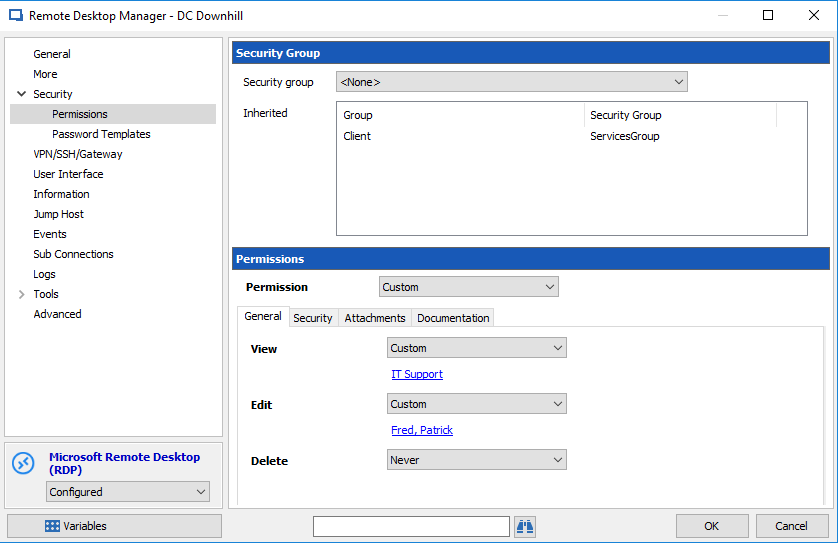
Task: Click the binoculars search icon
Action: point(524,526)
